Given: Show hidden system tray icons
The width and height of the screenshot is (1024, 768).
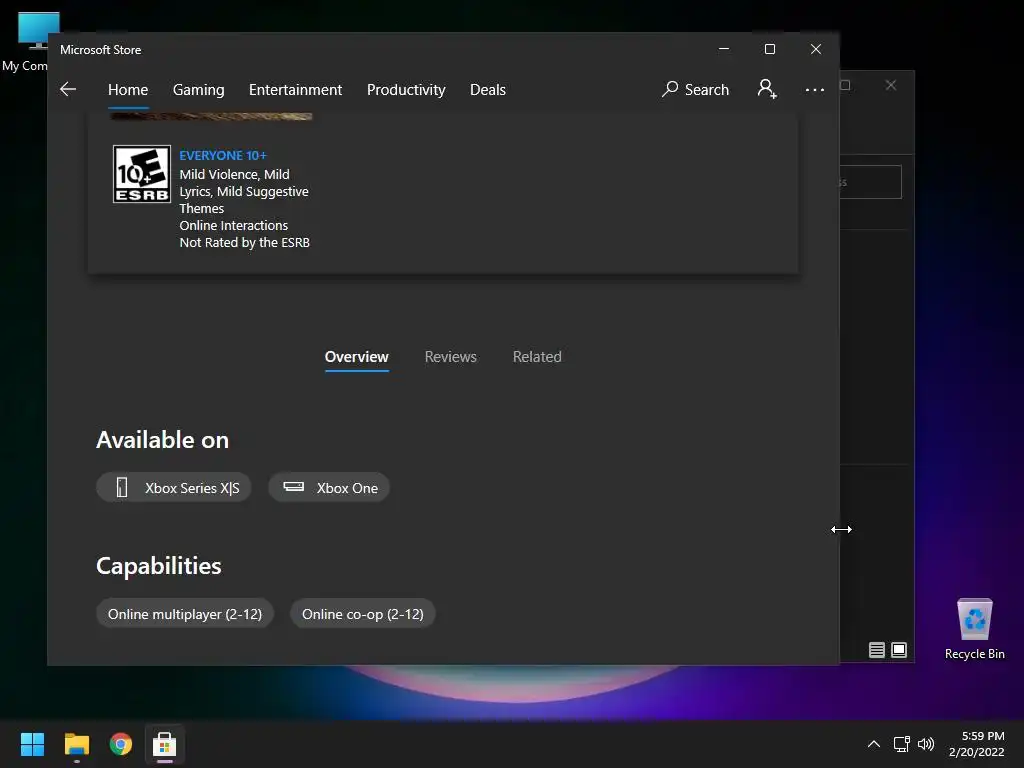Looking at the screenshot, I should point(874,744).
